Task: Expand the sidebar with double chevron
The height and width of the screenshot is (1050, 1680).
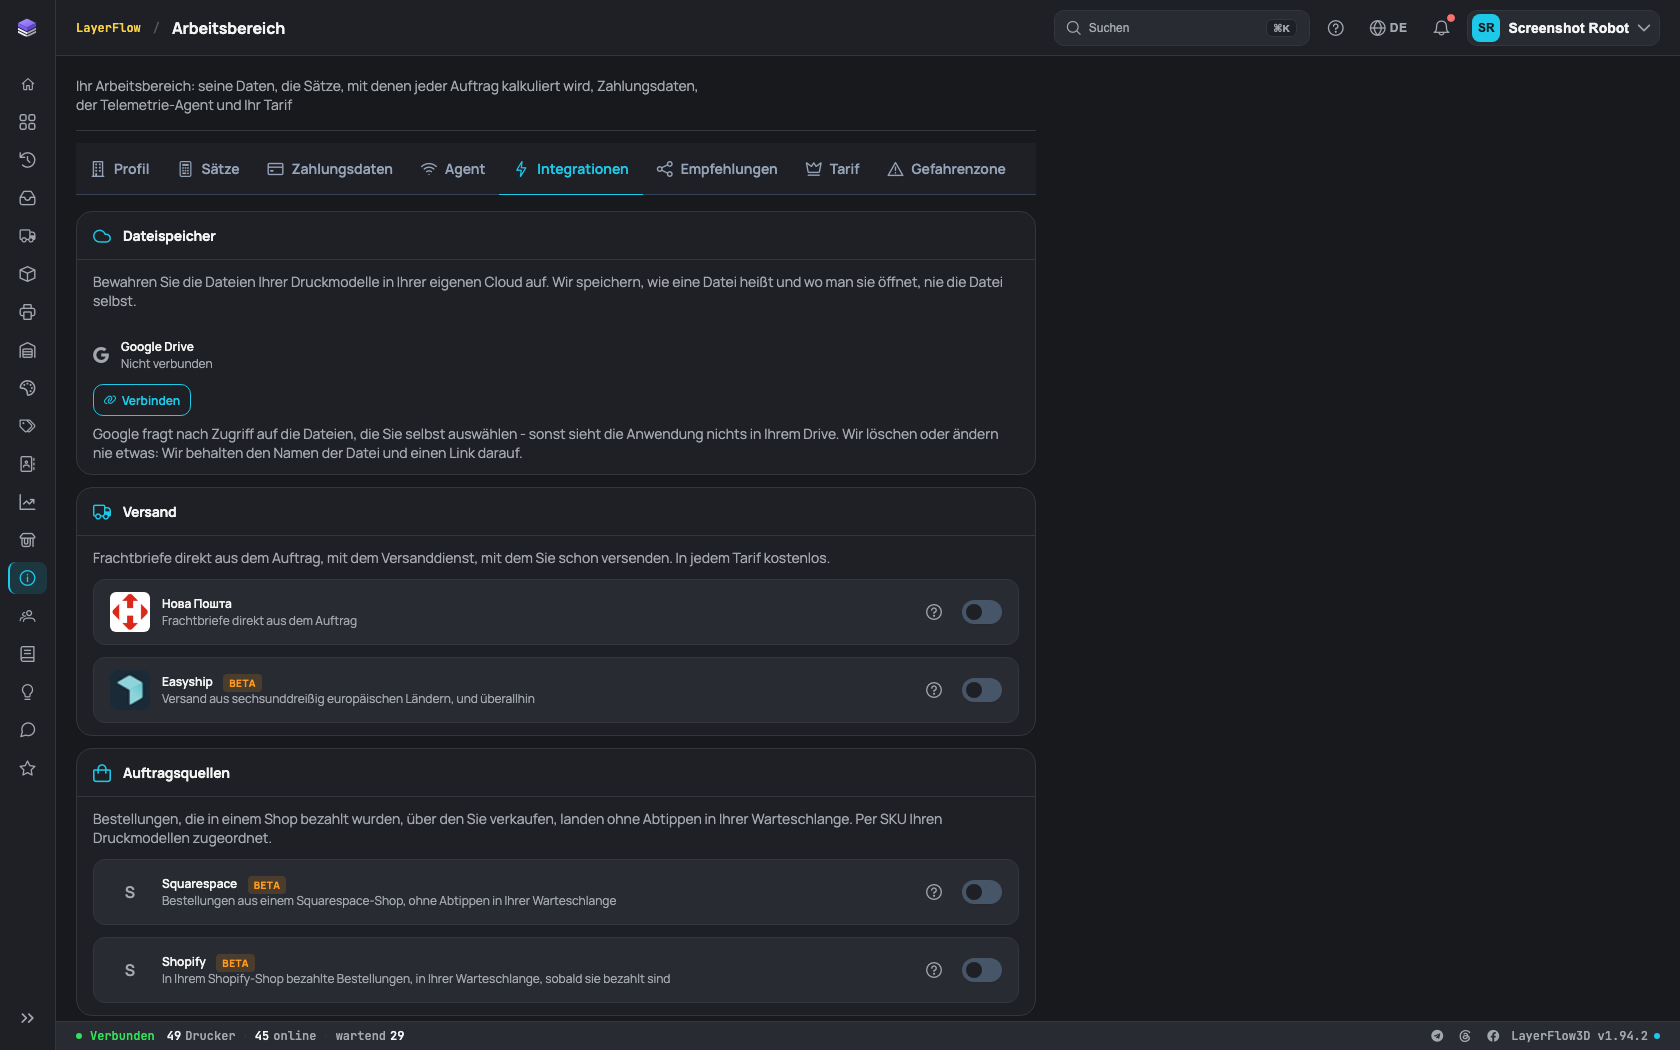Action: pos(27,1018)
